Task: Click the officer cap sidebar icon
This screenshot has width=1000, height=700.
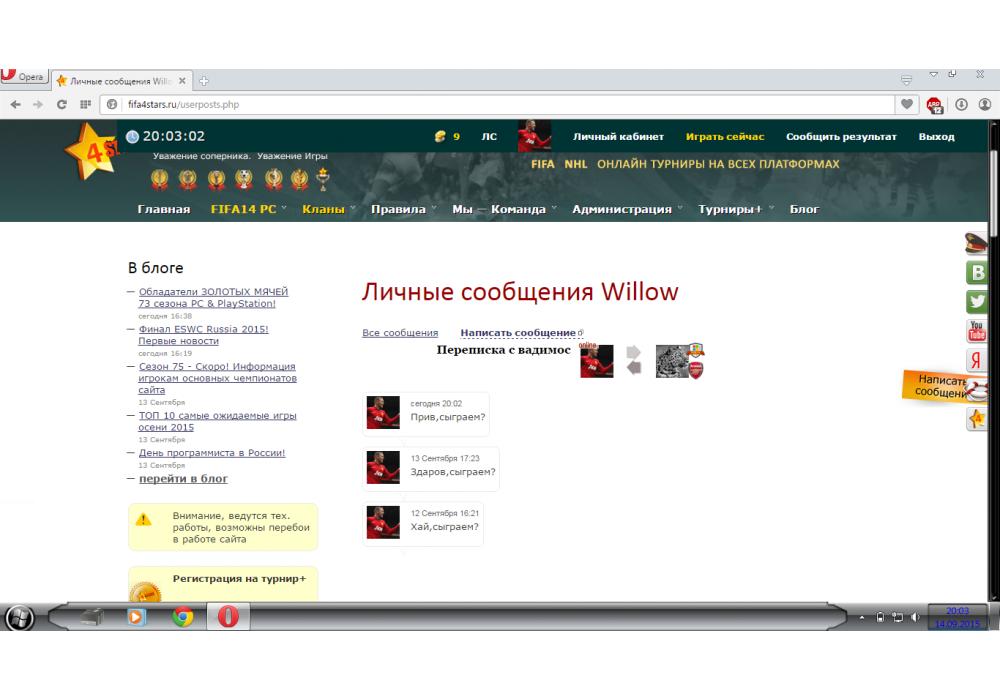Action: tap(975, 243)
